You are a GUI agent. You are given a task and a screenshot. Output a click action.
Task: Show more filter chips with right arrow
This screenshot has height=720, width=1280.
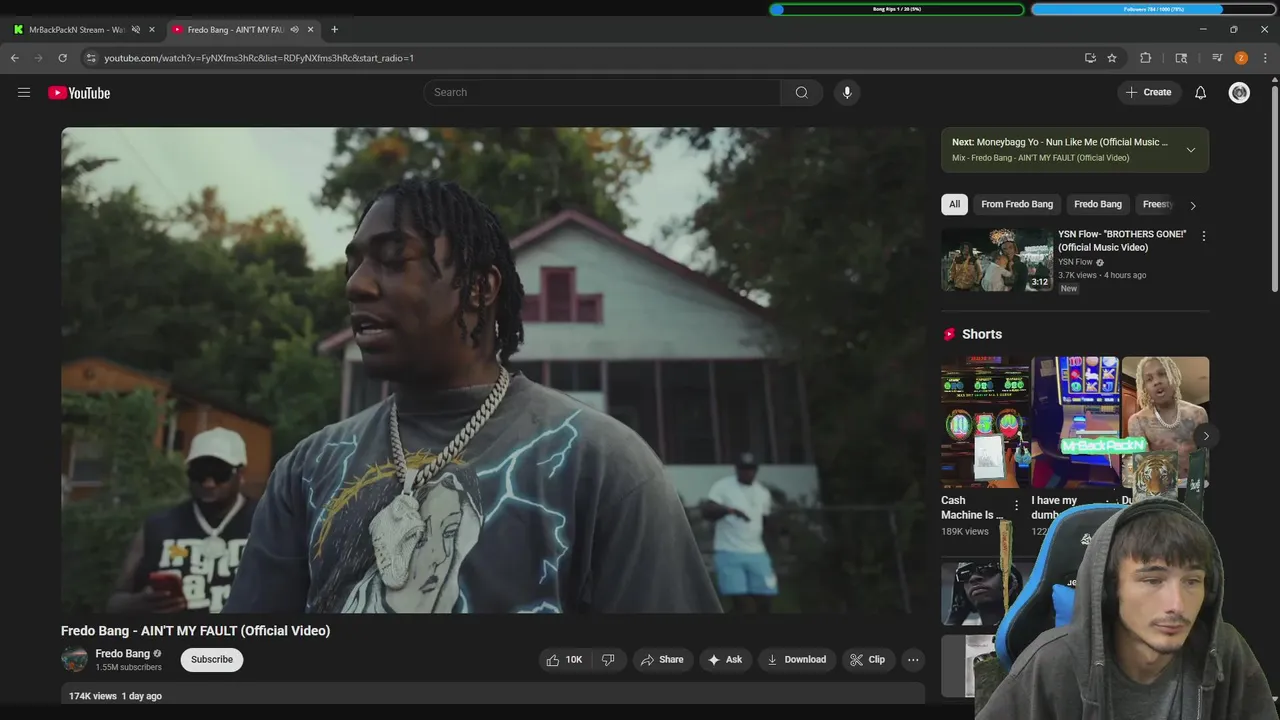point(1192,205)
